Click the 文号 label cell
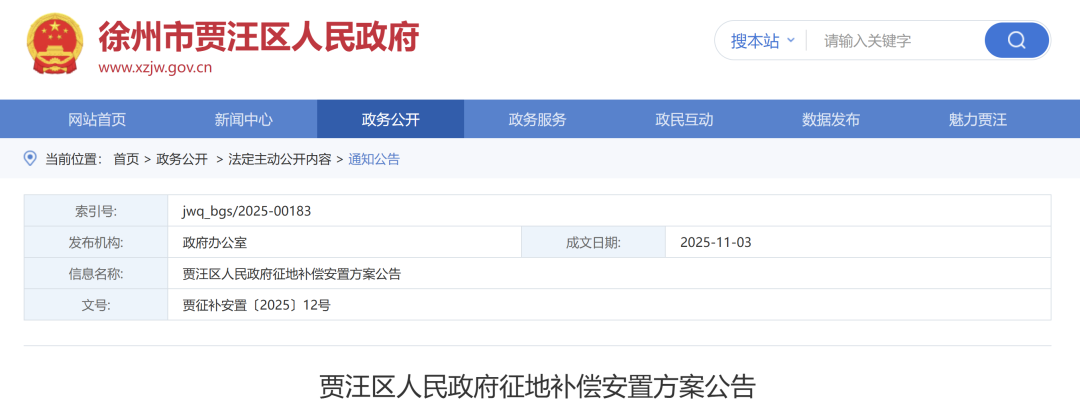The height and width of the screenshot is (412, 1080). [x=96, y=305]
